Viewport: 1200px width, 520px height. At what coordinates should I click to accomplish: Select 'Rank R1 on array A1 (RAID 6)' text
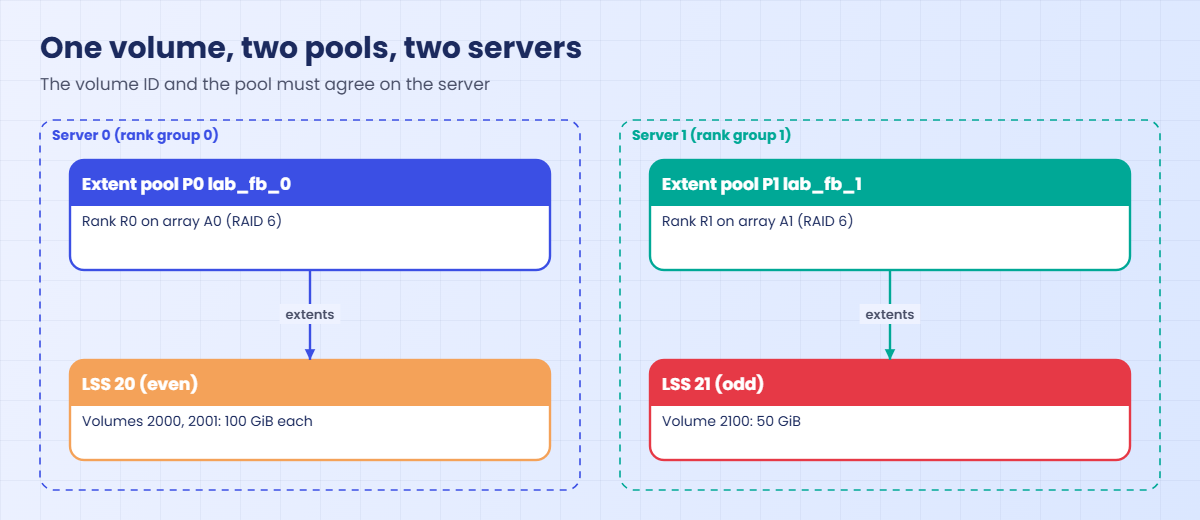758,221
